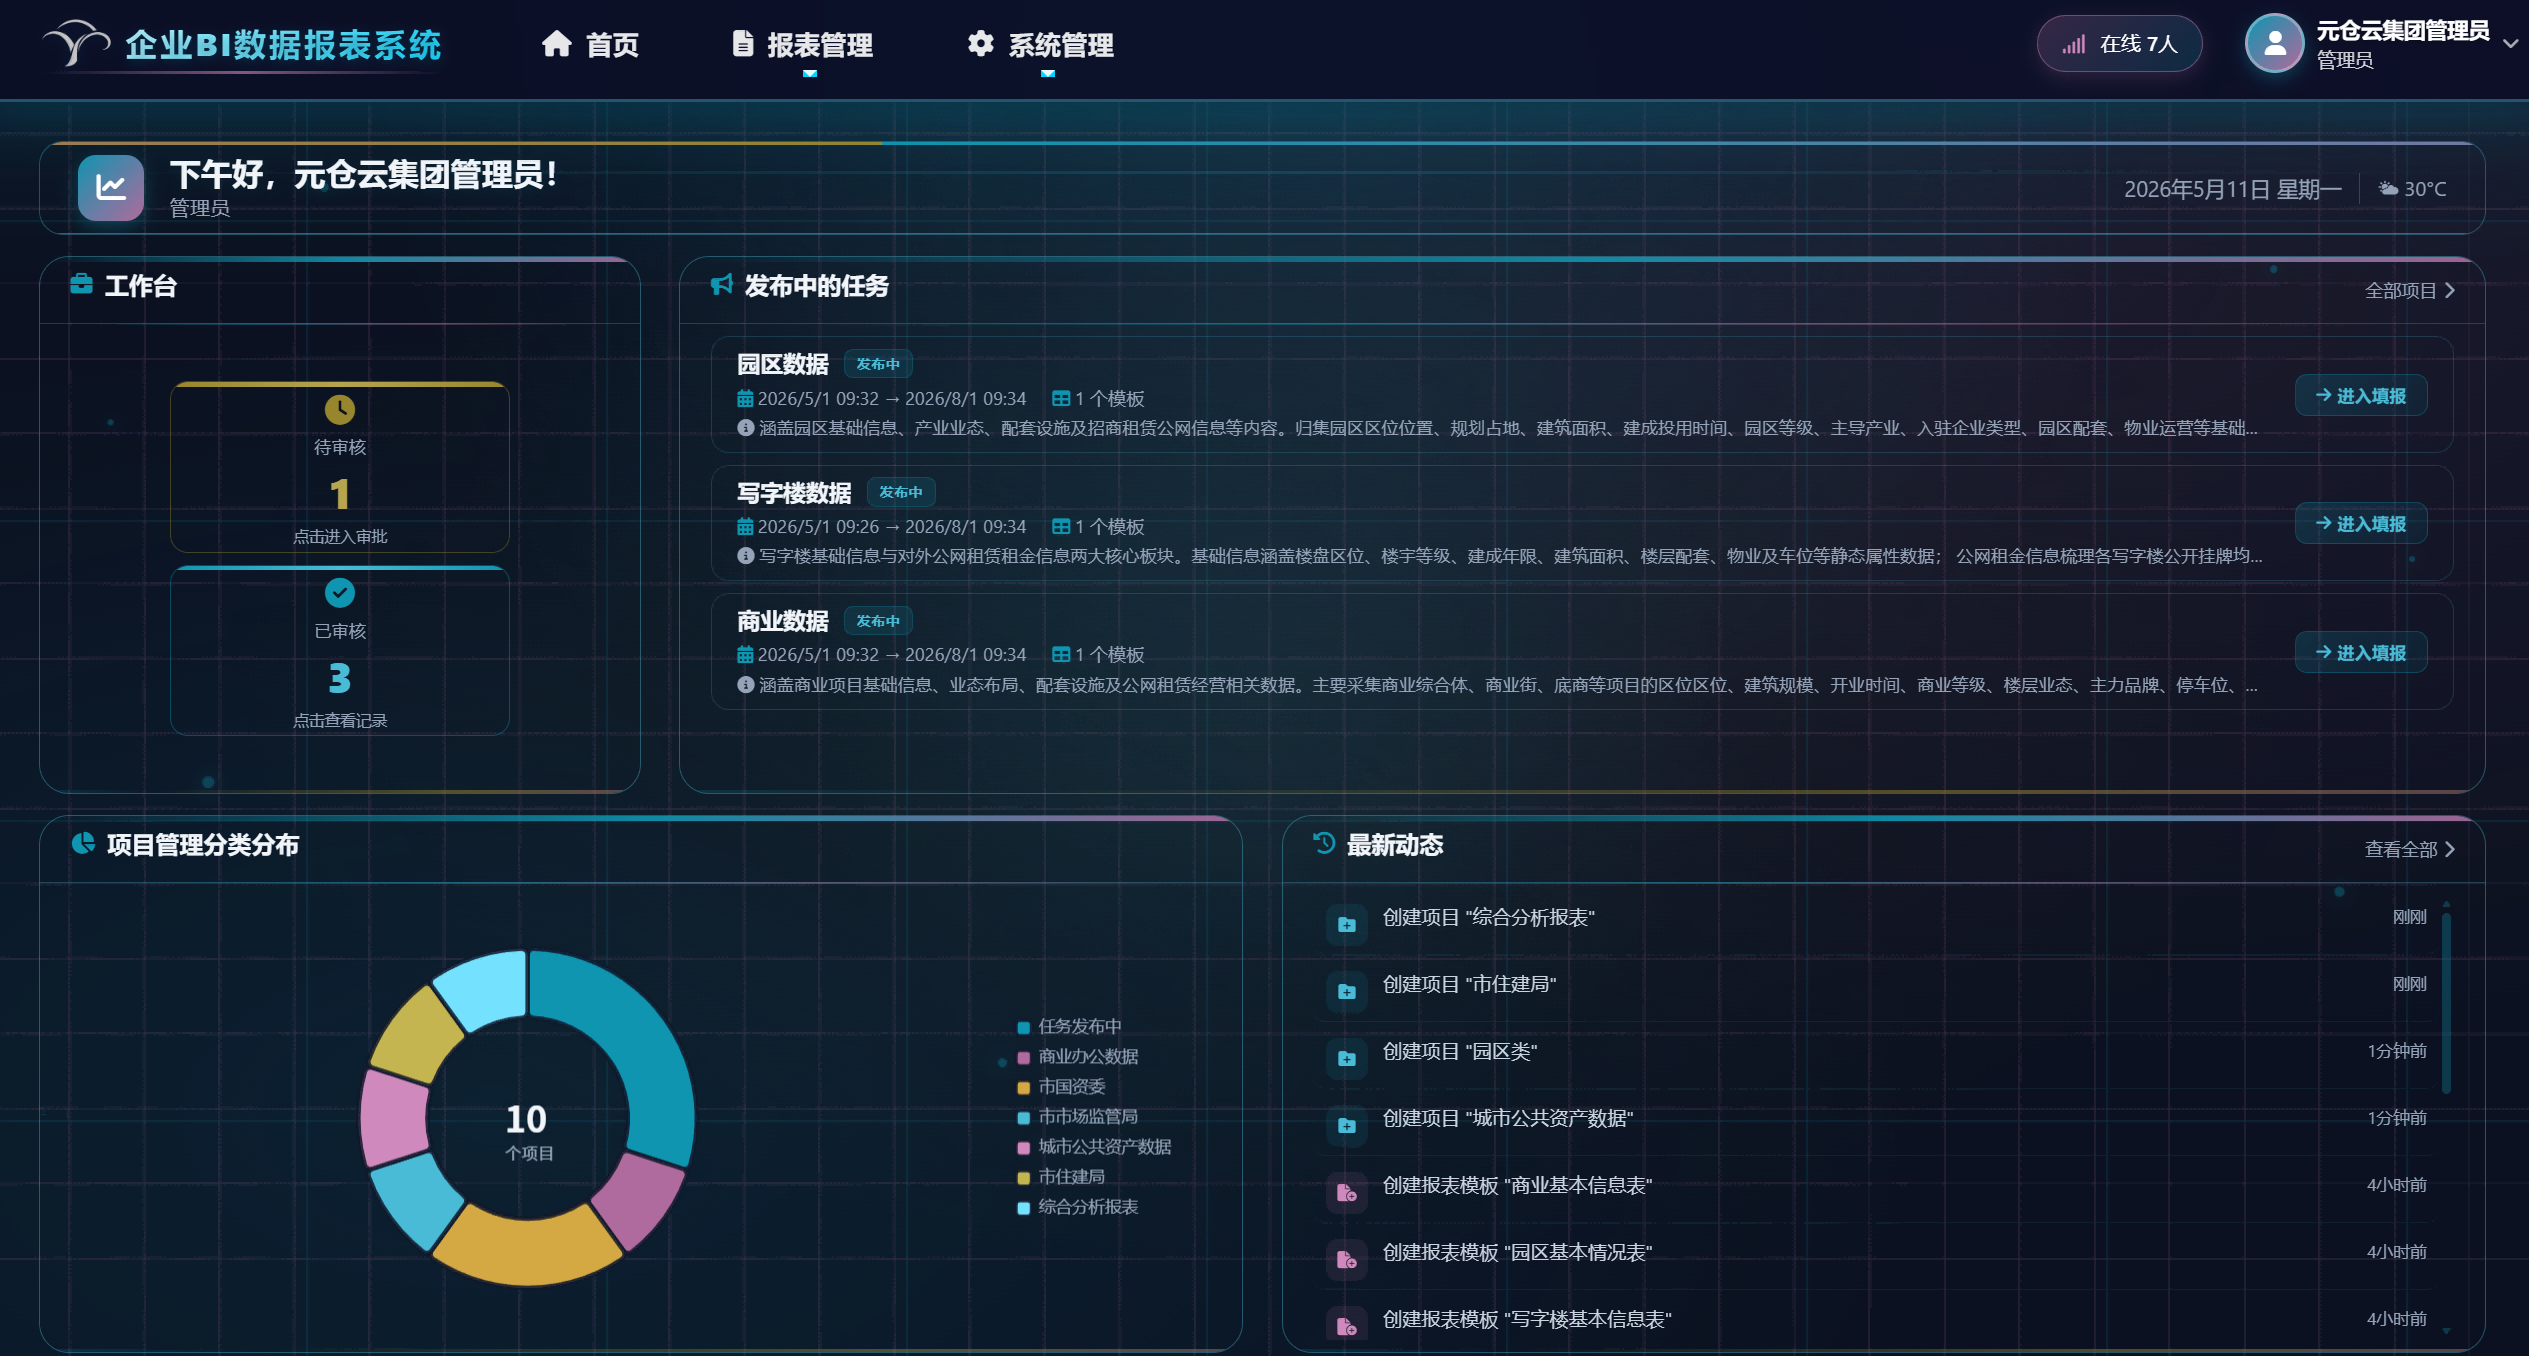Click 点击查看记录 under 已审核
The width and height of the screenshot is (2529, 1356).
point(340,721)
